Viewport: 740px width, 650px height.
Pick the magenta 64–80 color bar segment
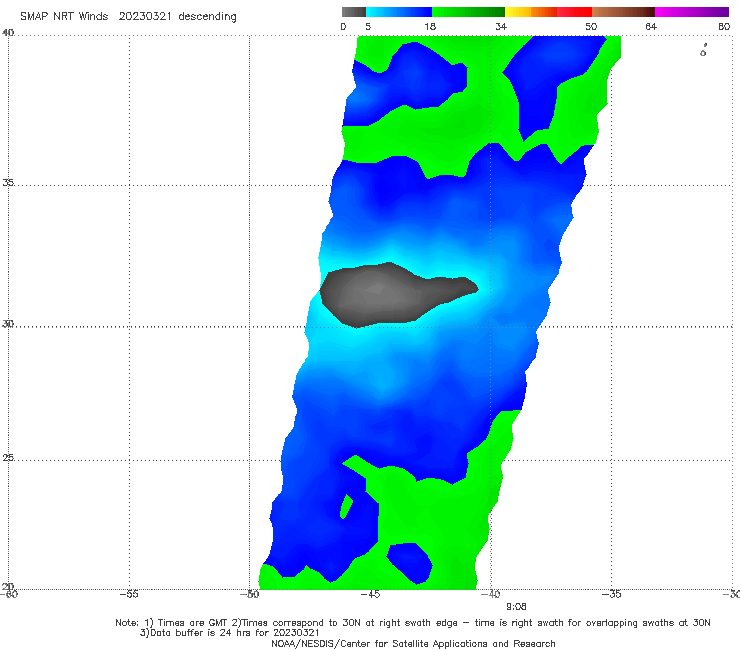692,12
